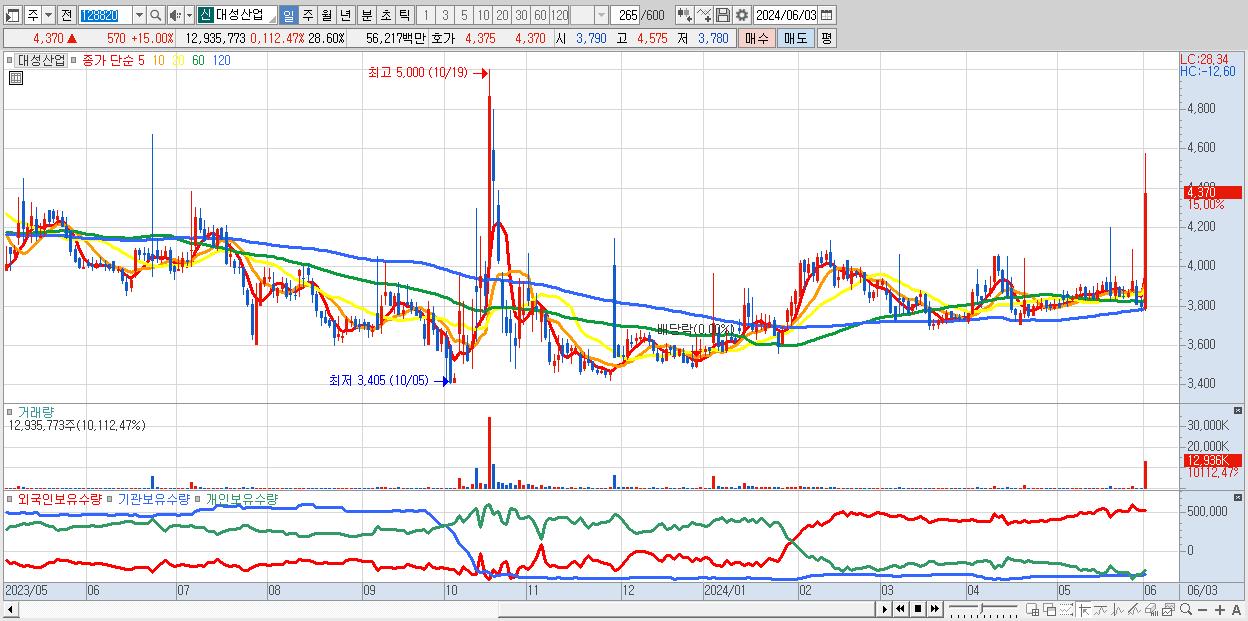Click the window layout icon at top-left
This screenshot has width=1248, height=621.
pyautogui.click(x=12, y=15)
